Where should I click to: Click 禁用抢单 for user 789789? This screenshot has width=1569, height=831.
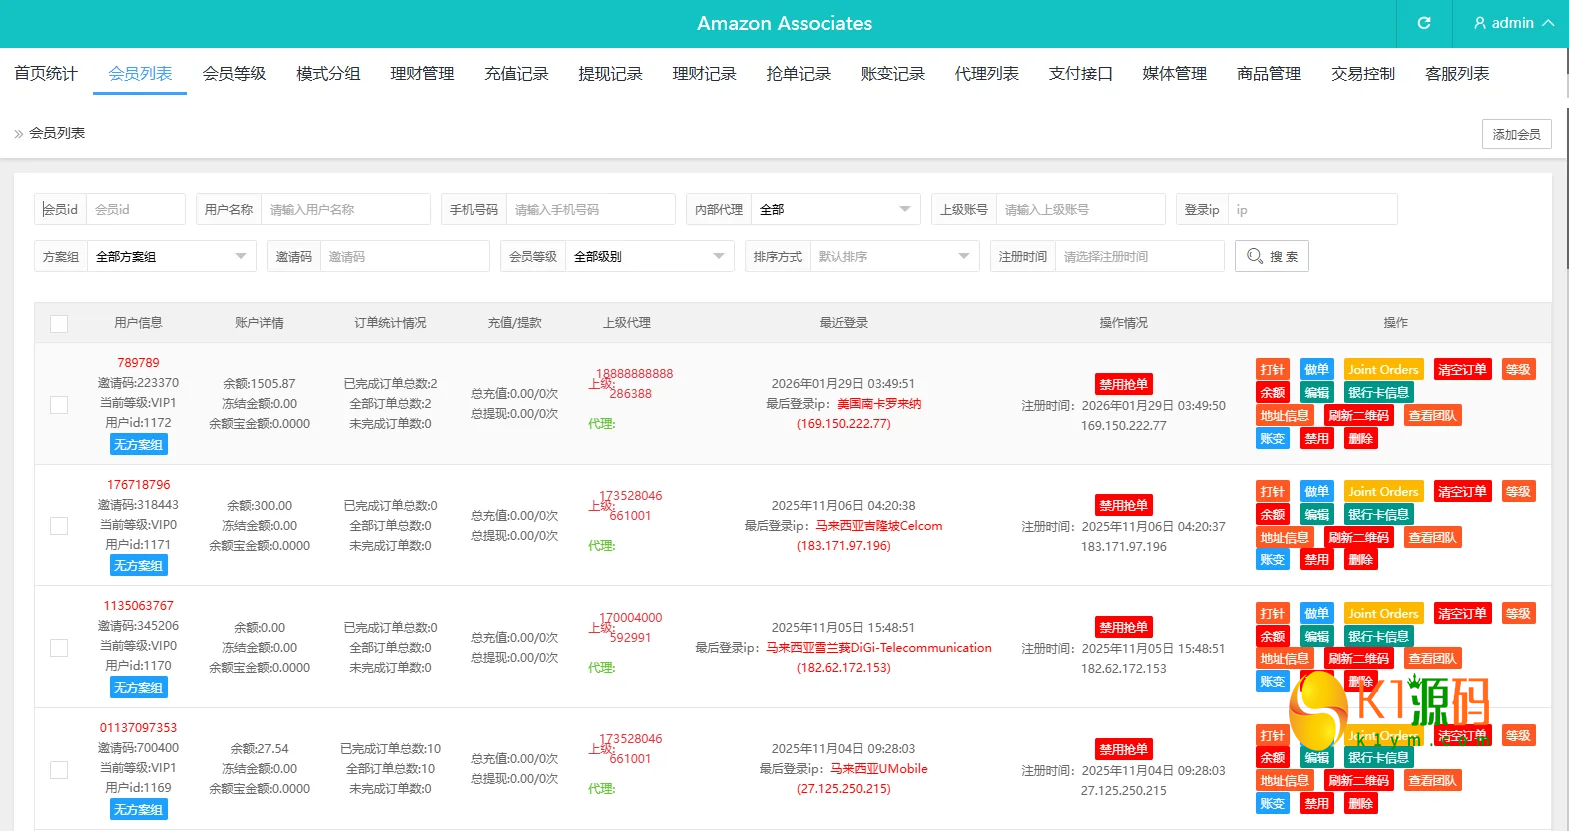point(1124,384)
